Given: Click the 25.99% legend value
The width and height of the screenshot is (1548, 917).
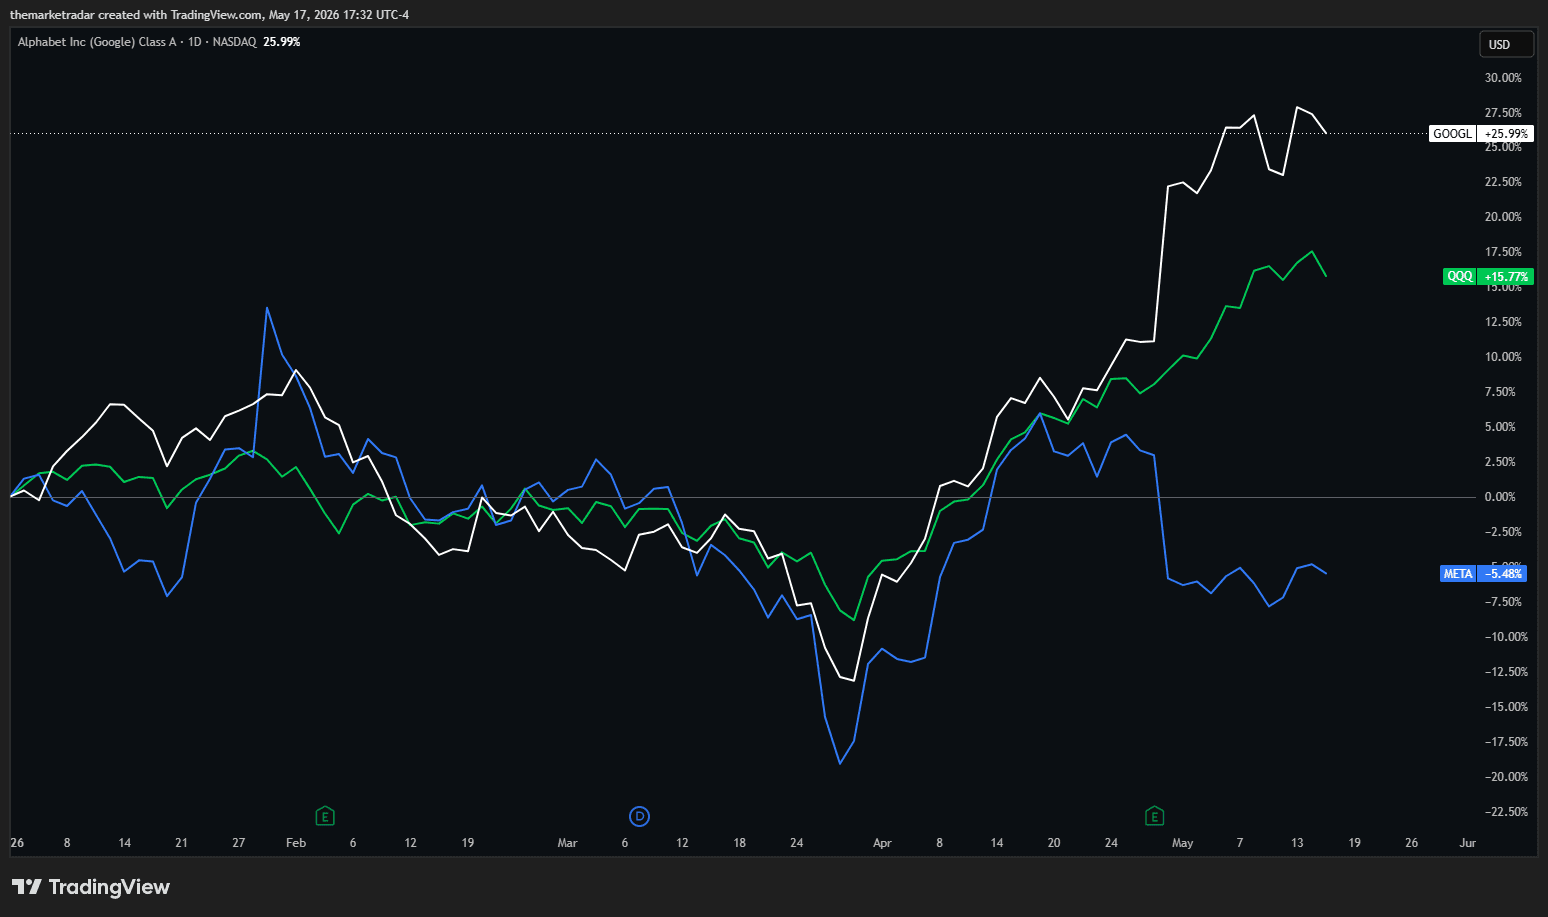Looking at the screenshot, I should tap(282, 42).
